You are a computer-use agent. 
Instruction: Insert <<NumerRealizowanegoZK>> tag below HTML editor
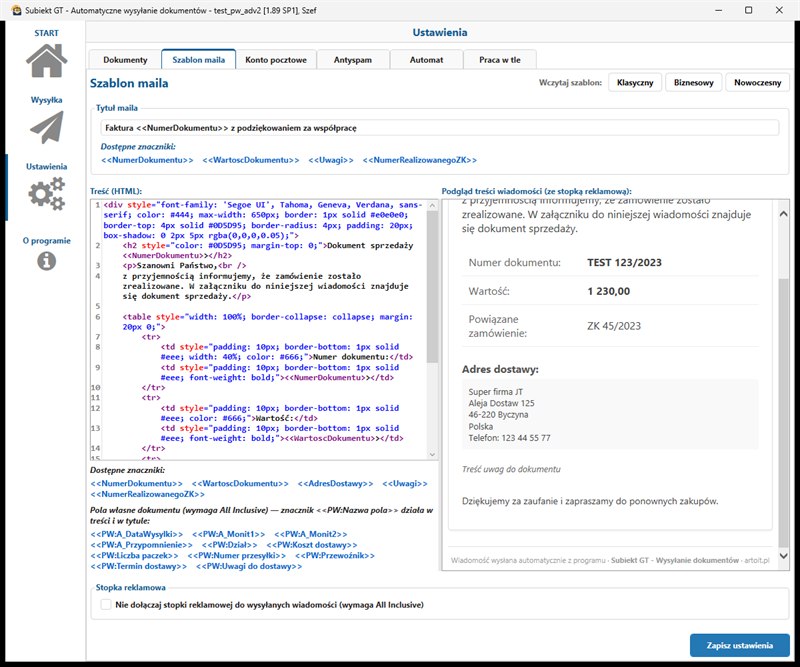pyautogui.click(x=147, y=494)
